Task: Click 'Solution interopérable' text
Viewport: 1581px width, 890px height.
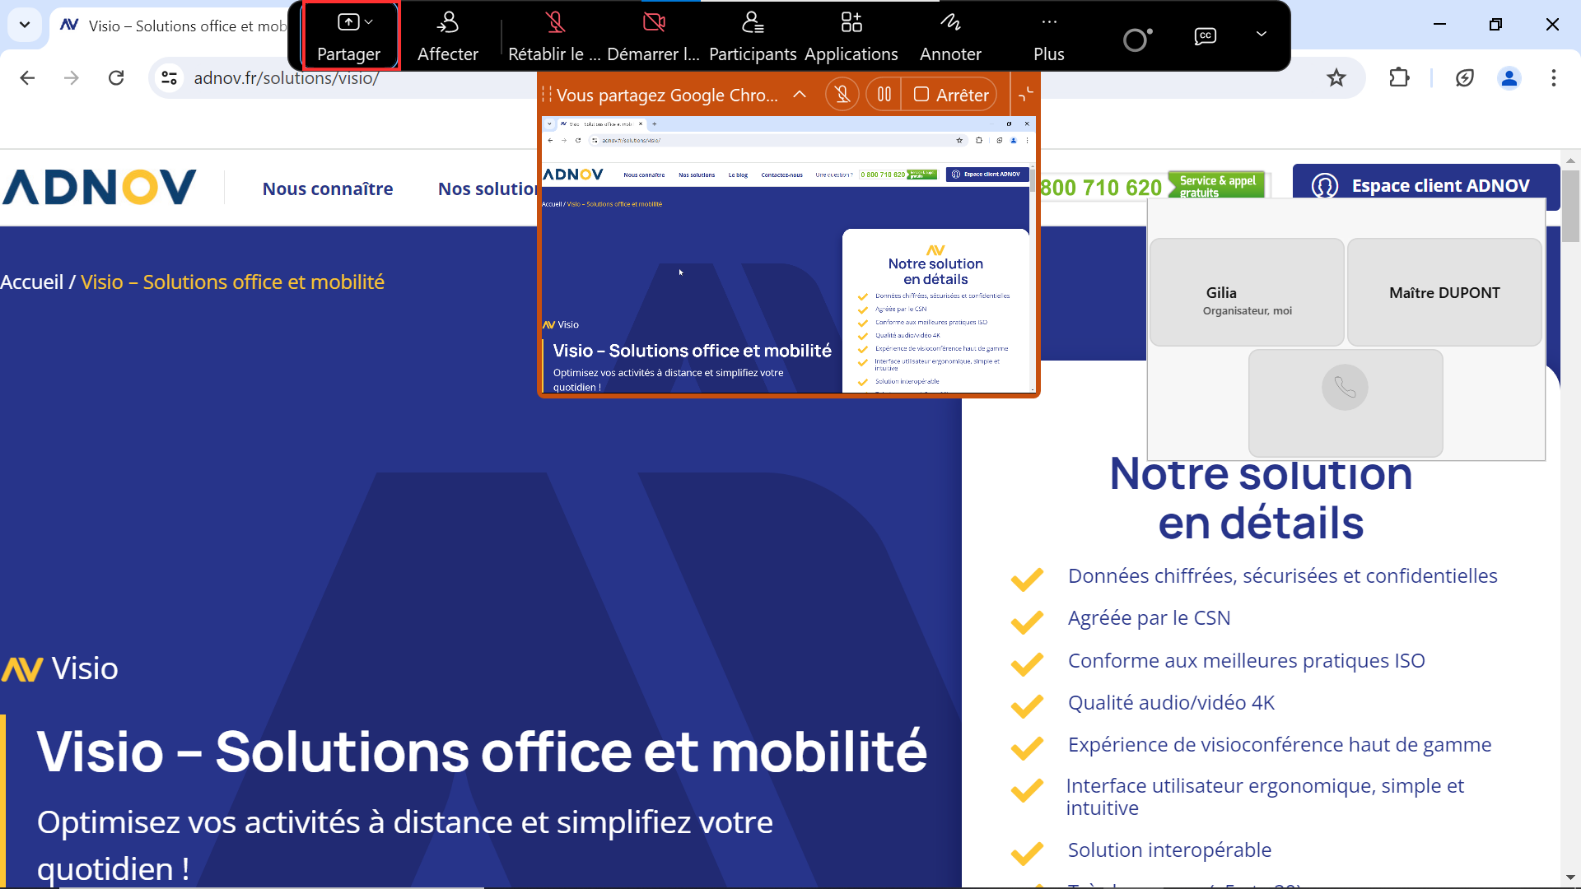Action: (x=1169, y=850)
